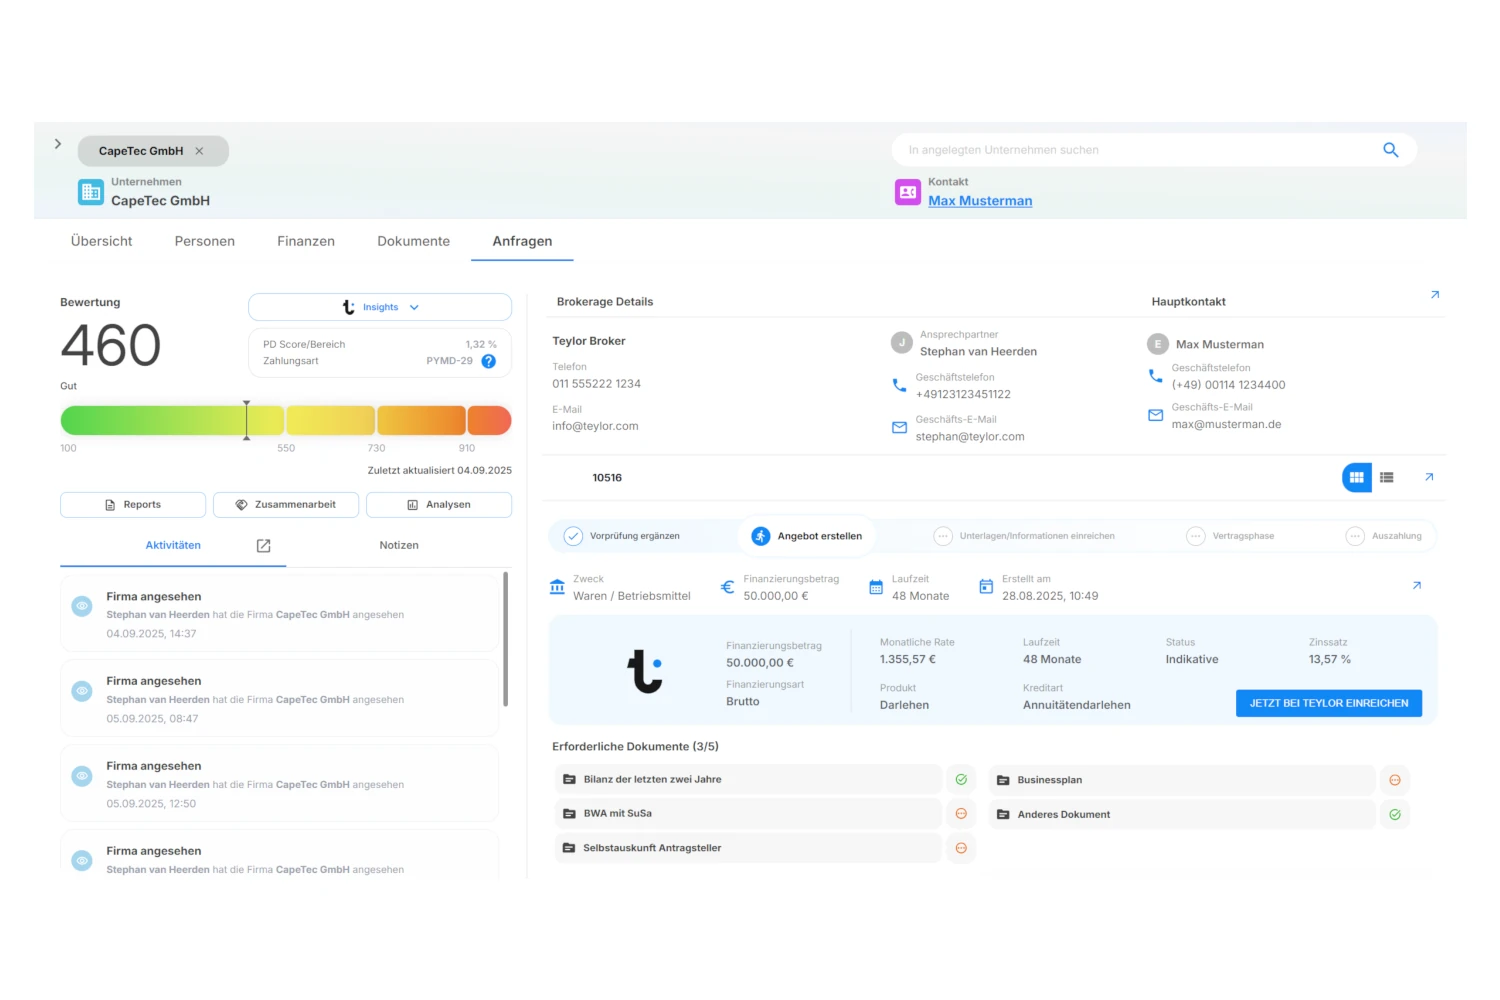Select the Angebot erstellen step
This screenshot has height=1000, width=1500.
tap(807, 536)
